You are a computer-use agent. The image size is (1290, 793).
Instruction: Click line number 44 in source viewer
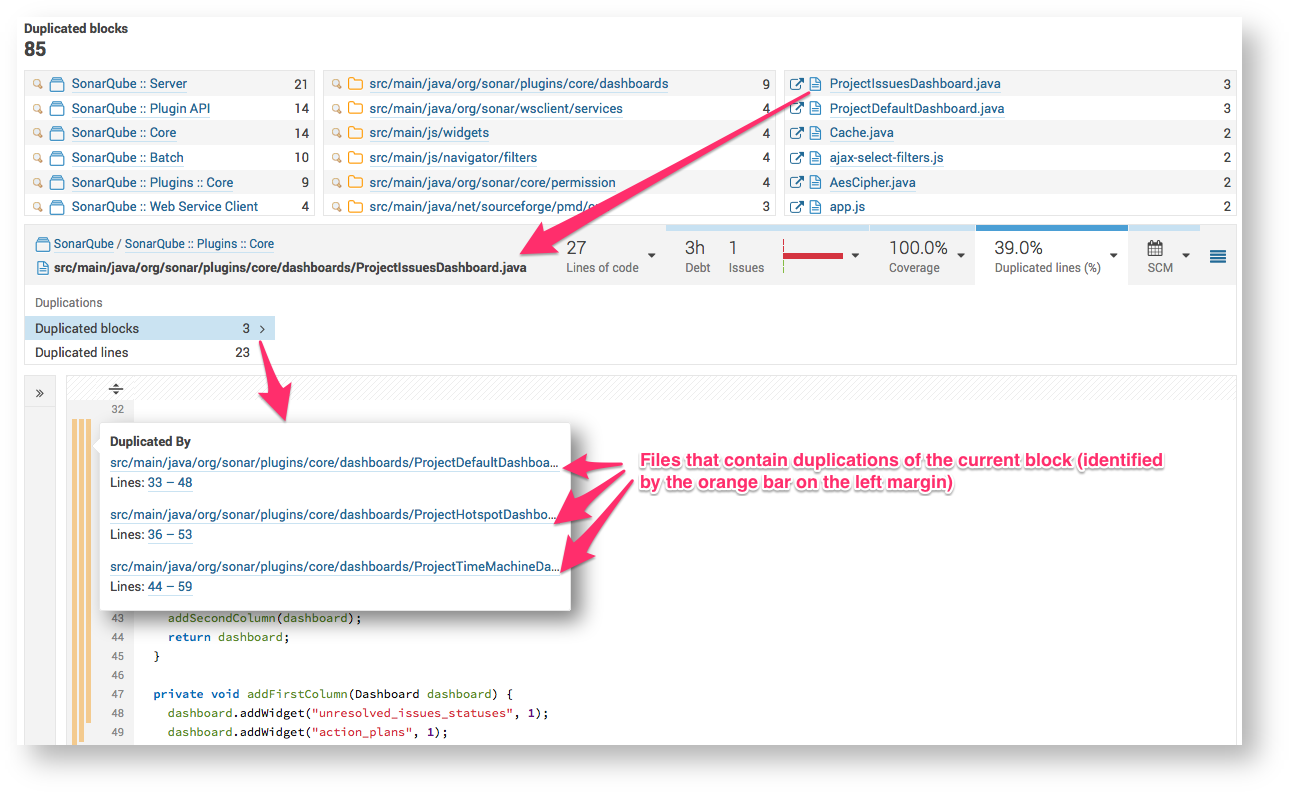(118, 637)
